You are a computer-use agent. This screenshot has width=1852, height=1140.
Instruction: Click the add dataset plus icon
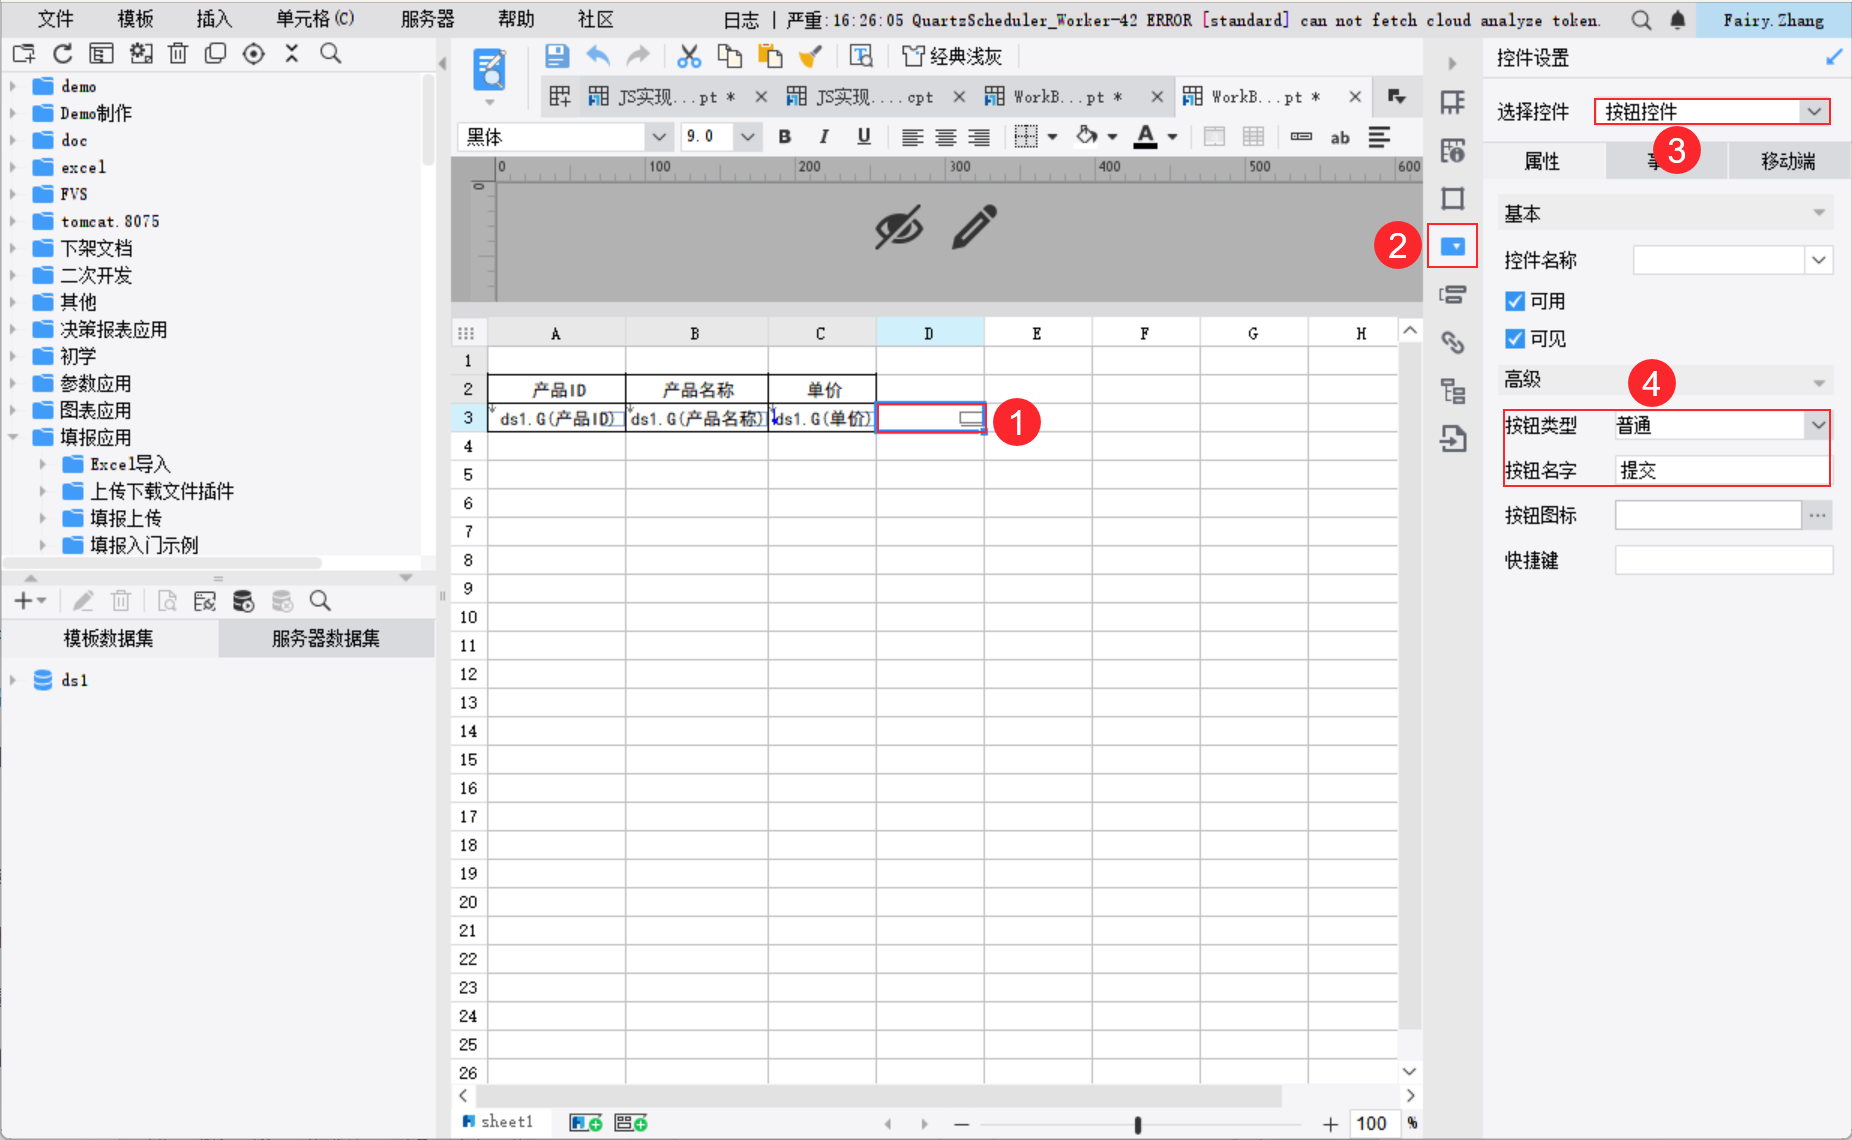[x=23, y=601]
